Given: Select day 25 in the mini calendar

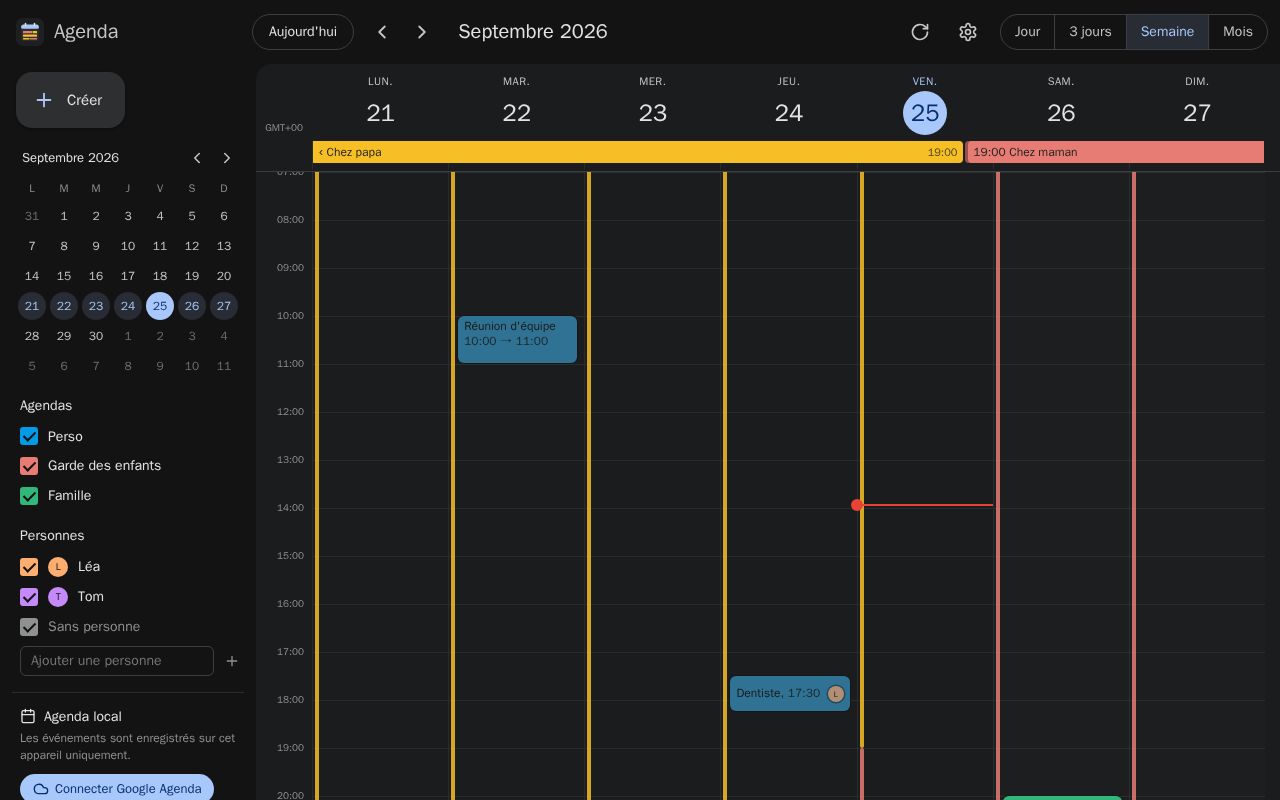Looking at the screenshot, I should (160, 306).
